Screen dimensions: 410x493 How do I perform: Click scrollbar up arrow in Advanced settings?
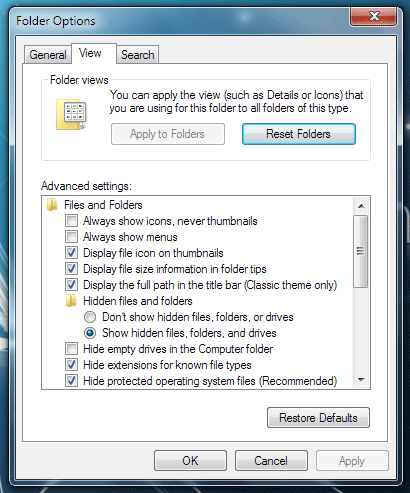(x=361, y=206)
